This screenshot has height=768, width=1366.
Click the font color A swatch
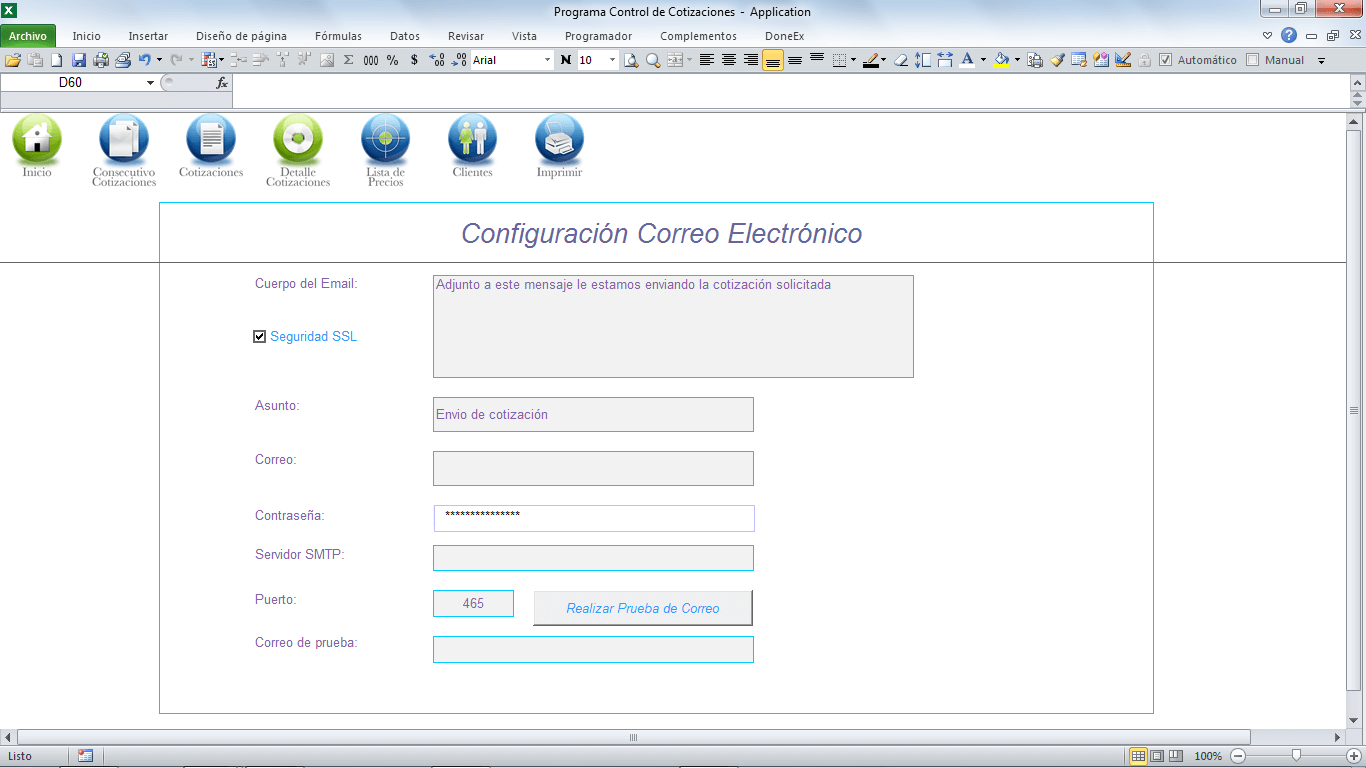967,60
